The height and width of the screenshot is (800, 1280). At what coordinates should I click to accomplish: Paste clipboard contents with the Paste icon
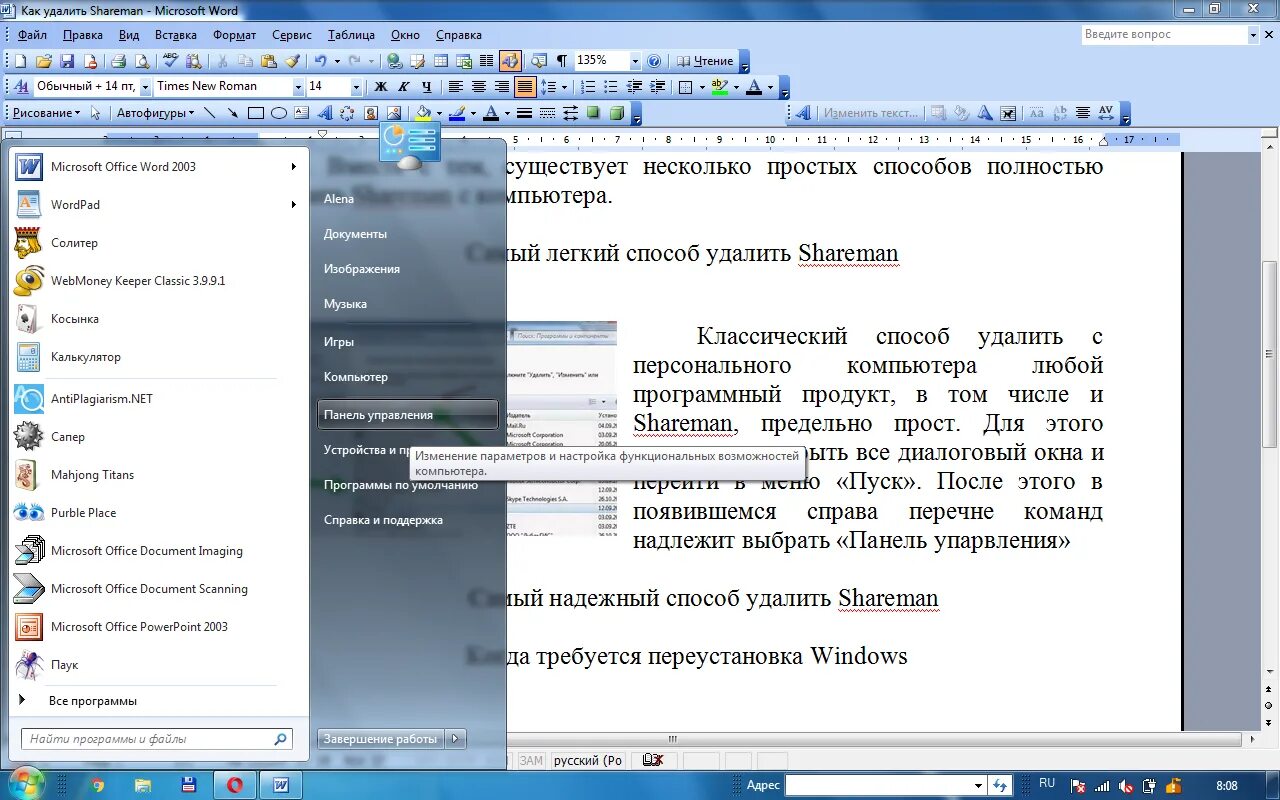click(268, 61)
